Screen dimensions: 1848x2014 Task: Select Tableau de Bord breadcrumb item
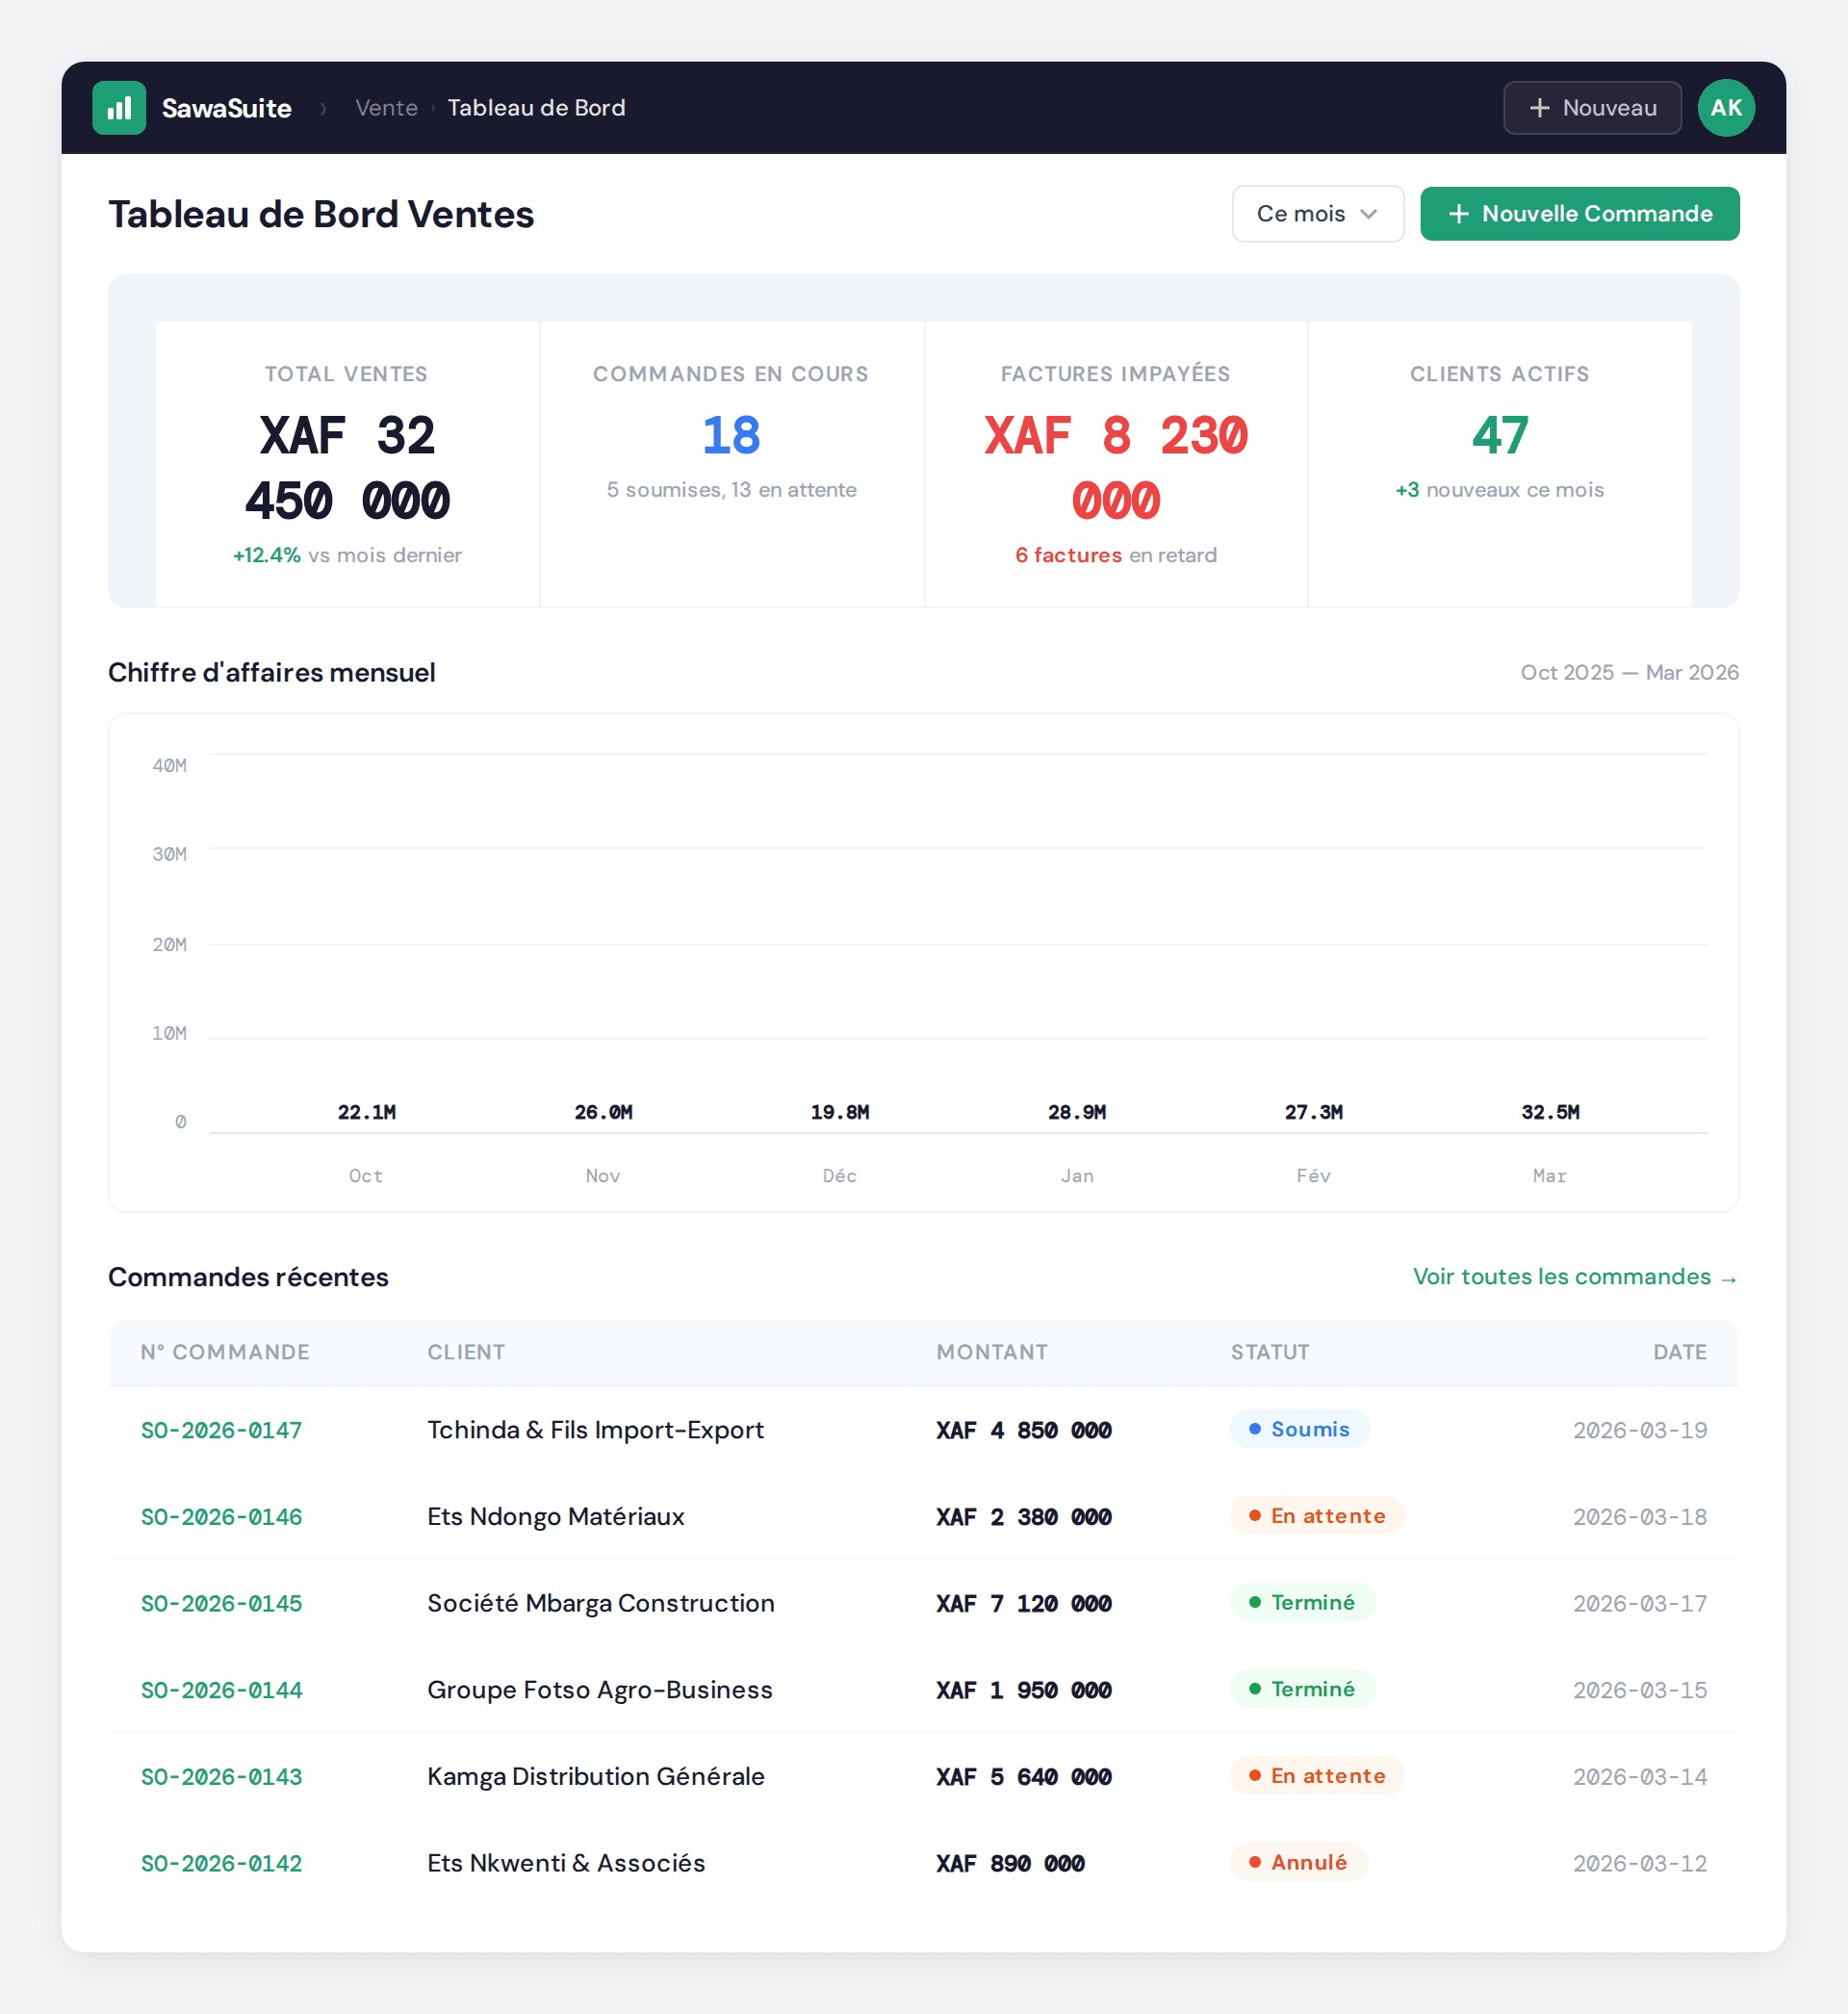click(536, 108)
